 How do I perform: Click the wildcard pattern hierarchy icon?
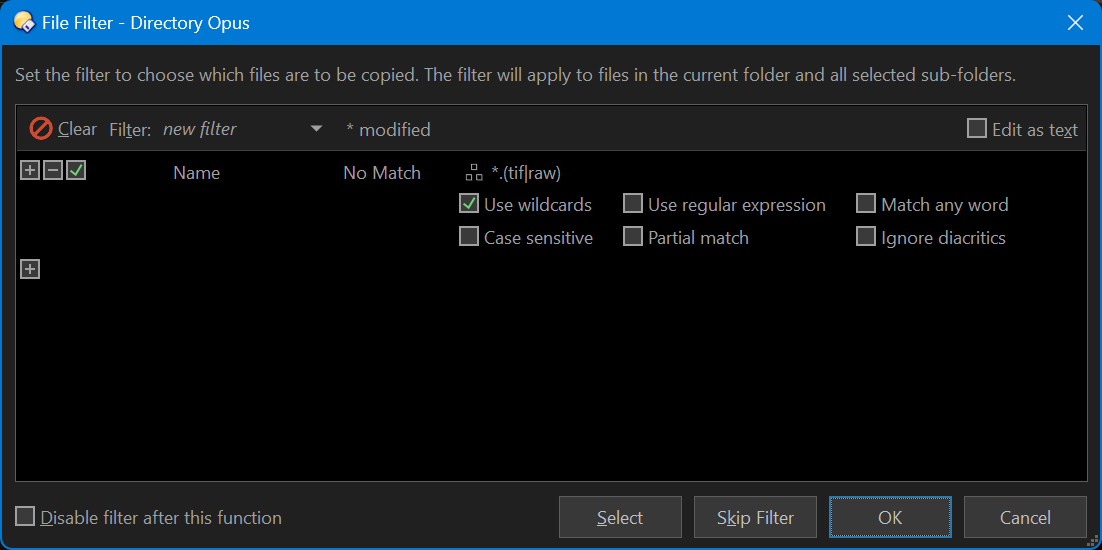click(474, 173)
